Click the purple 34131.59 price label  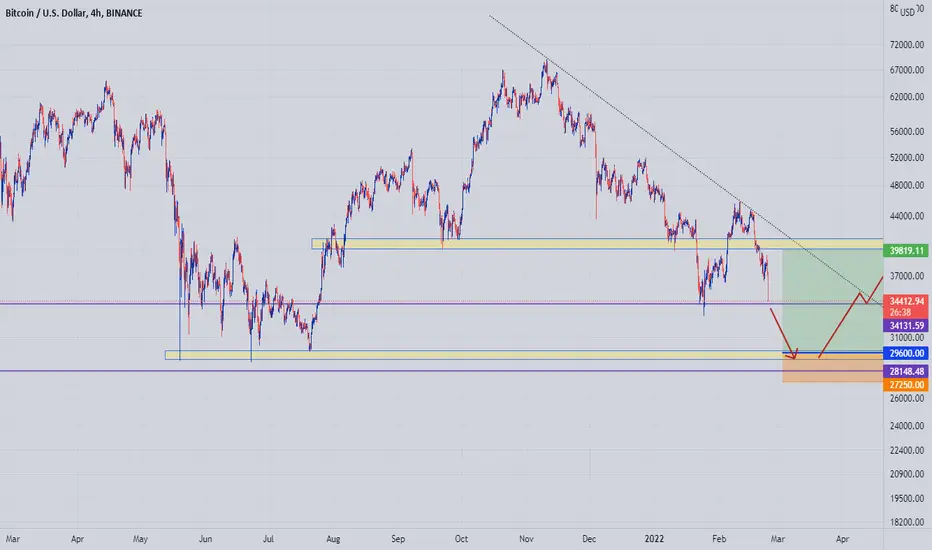click(906, 326)
